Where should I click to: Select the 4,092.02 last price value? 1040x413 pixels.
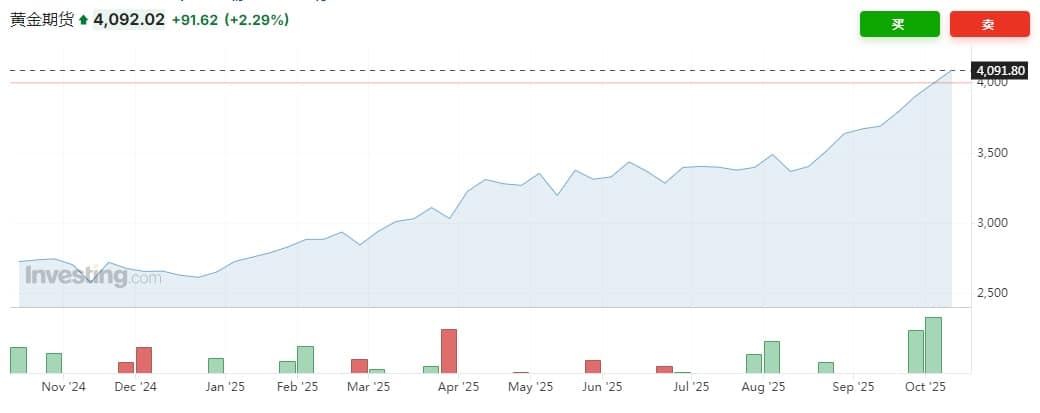click(x=129, y=19)
